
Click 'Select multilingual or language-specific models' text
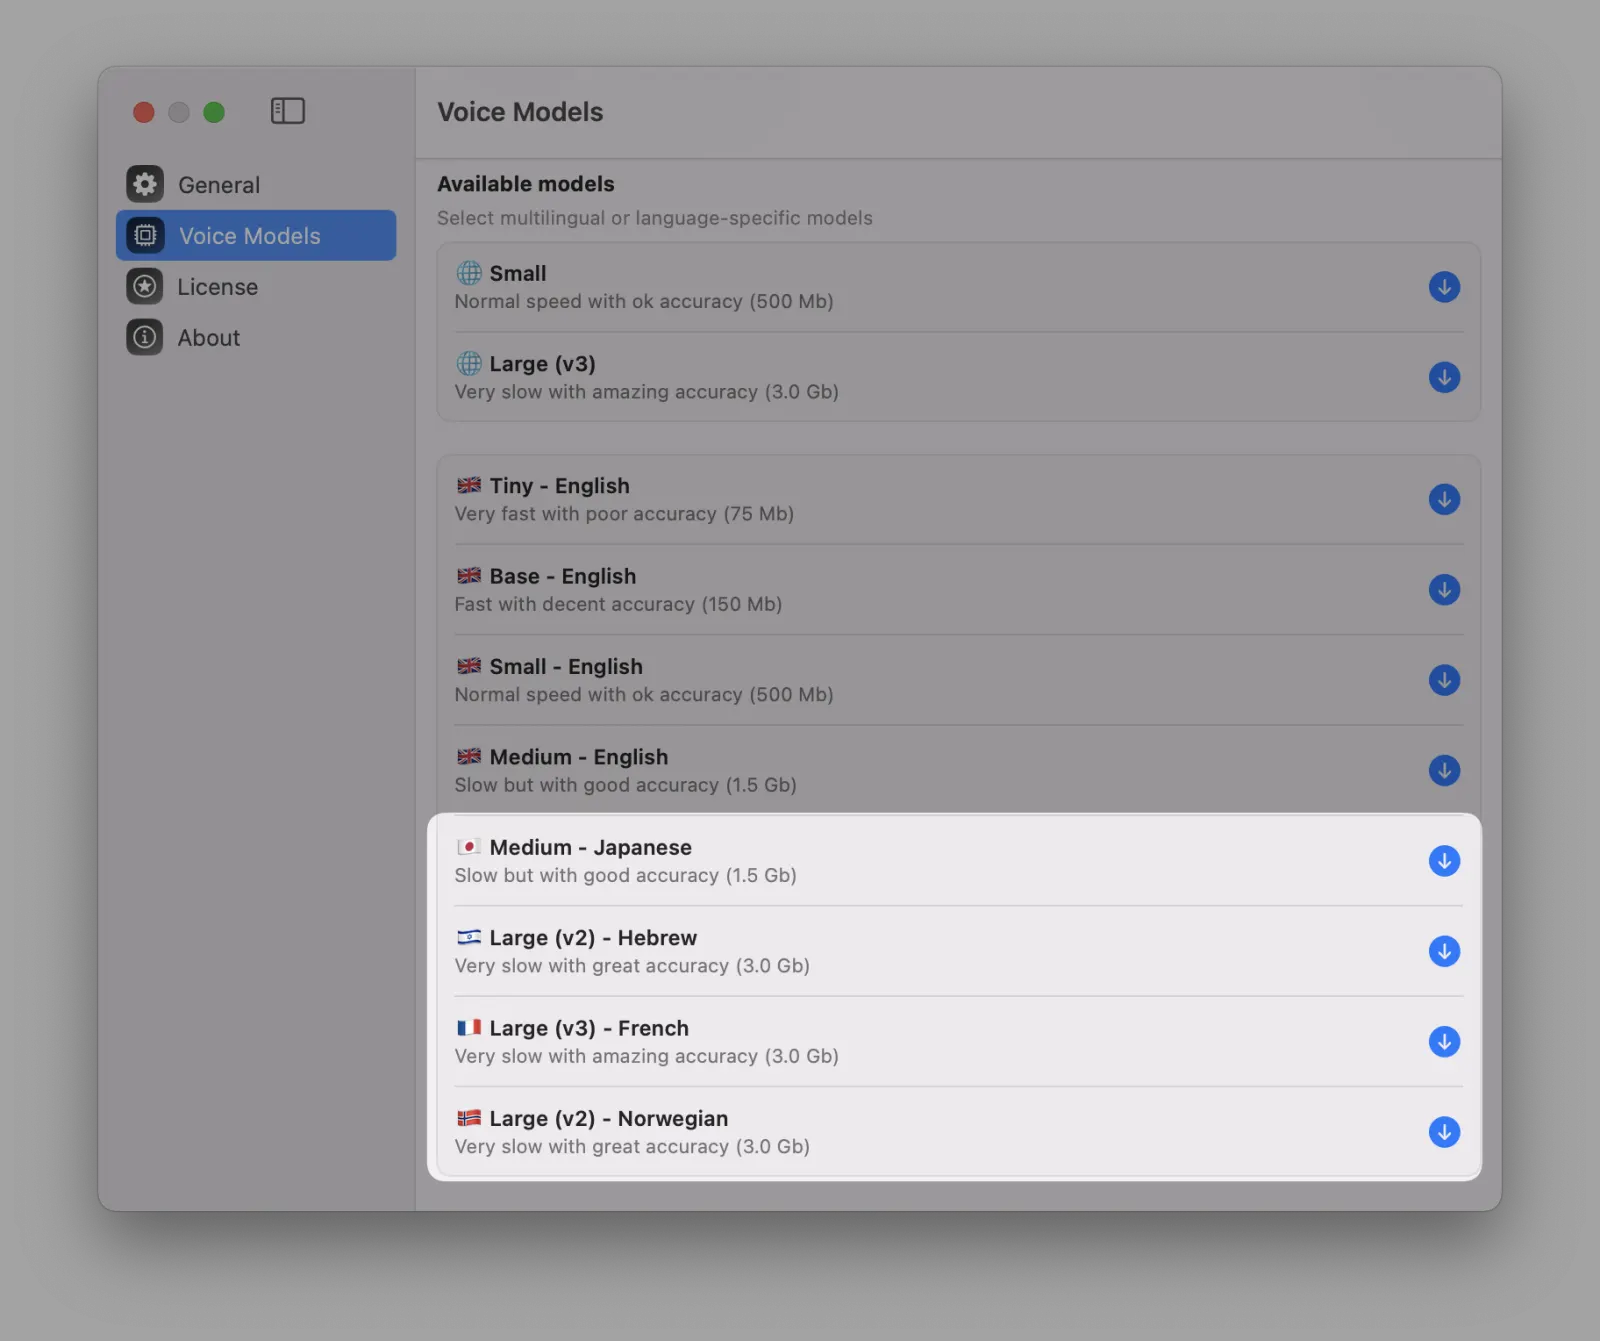pos(655,218)
